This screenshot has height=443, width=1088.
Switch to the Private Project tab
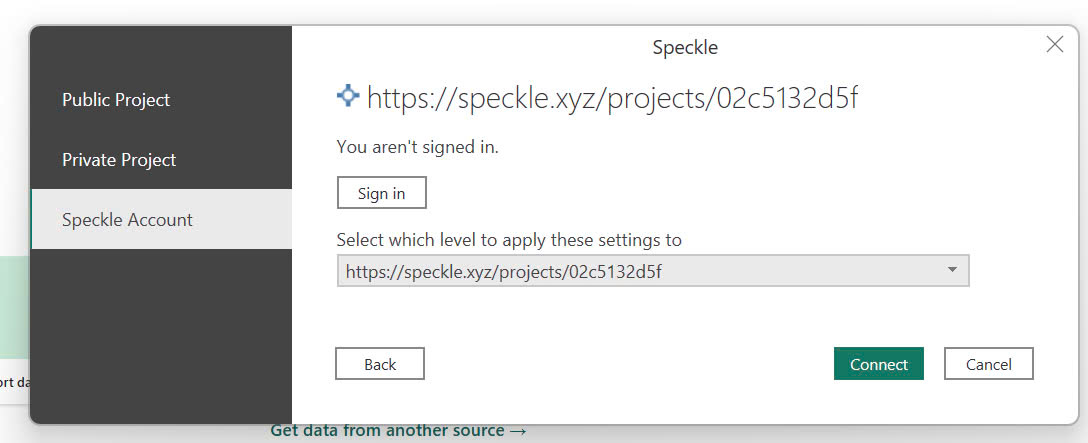click(x=119, y=160)
